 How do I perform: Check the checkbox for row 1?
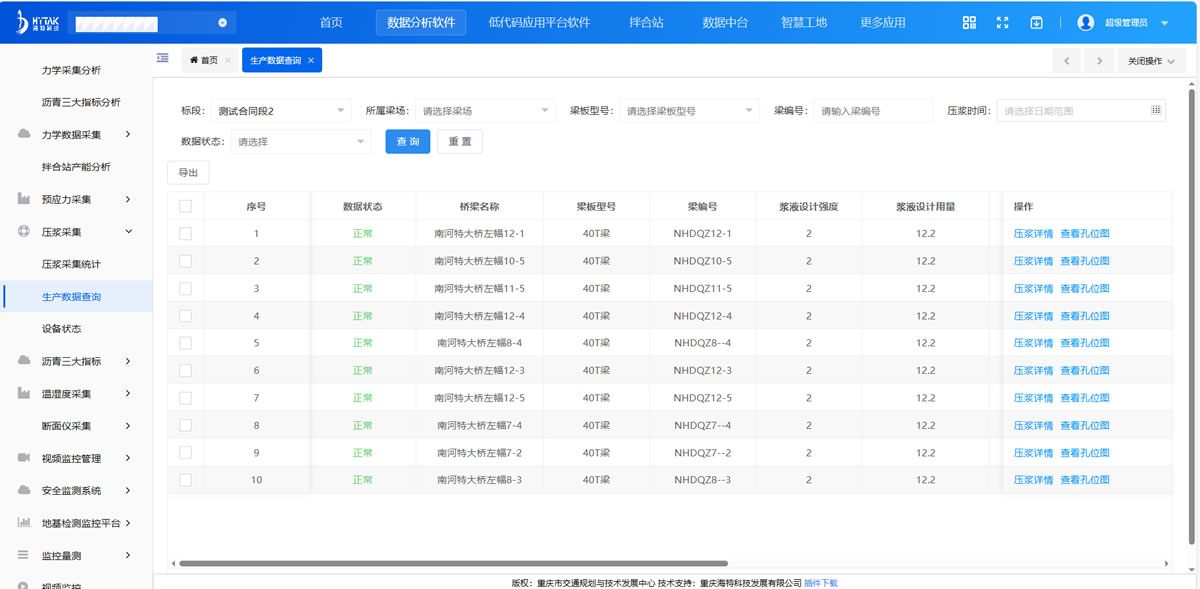pyautogui.click(x=185, y=233)
